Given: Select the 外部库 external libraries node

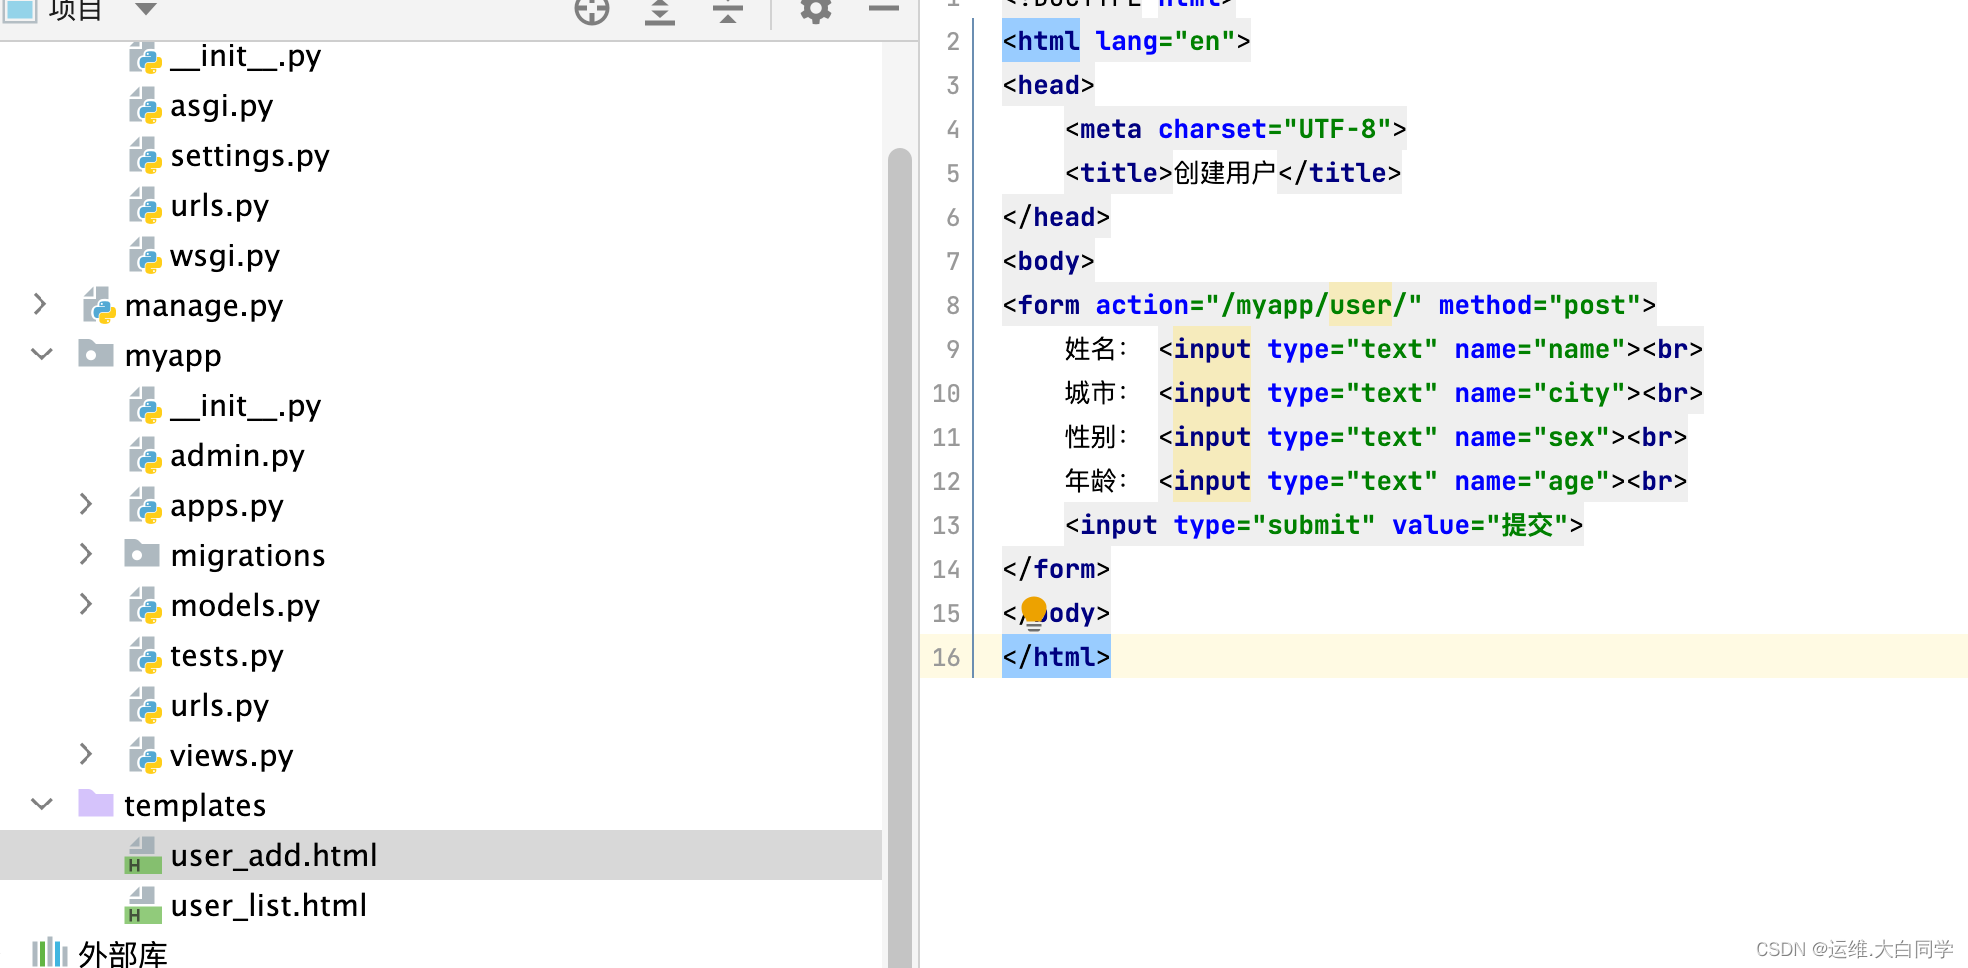Looking at the screenshot, I should coord(123,954).
